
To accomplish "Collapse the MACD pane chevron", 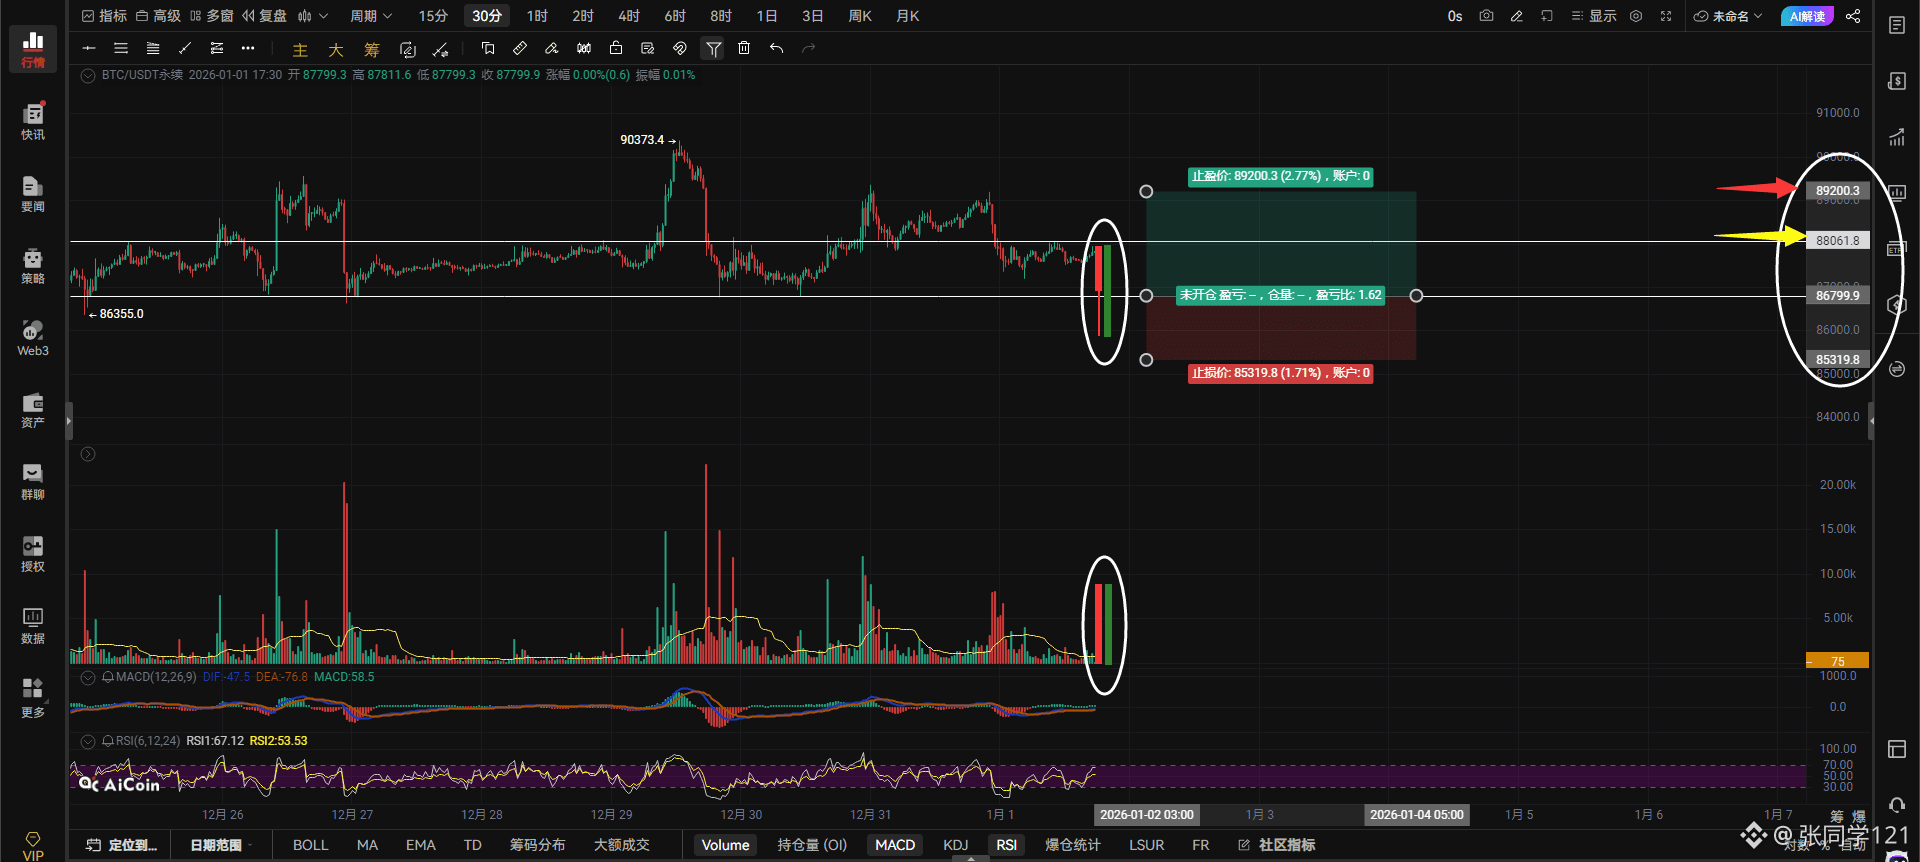I will tap(88, 677).
